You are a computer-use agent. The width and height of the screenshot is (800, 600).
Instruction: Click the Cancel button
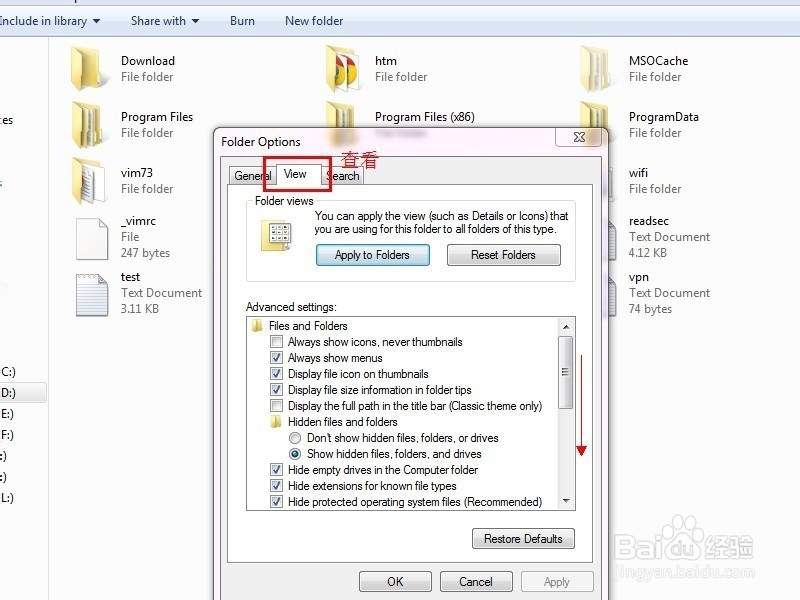point(476,582)
